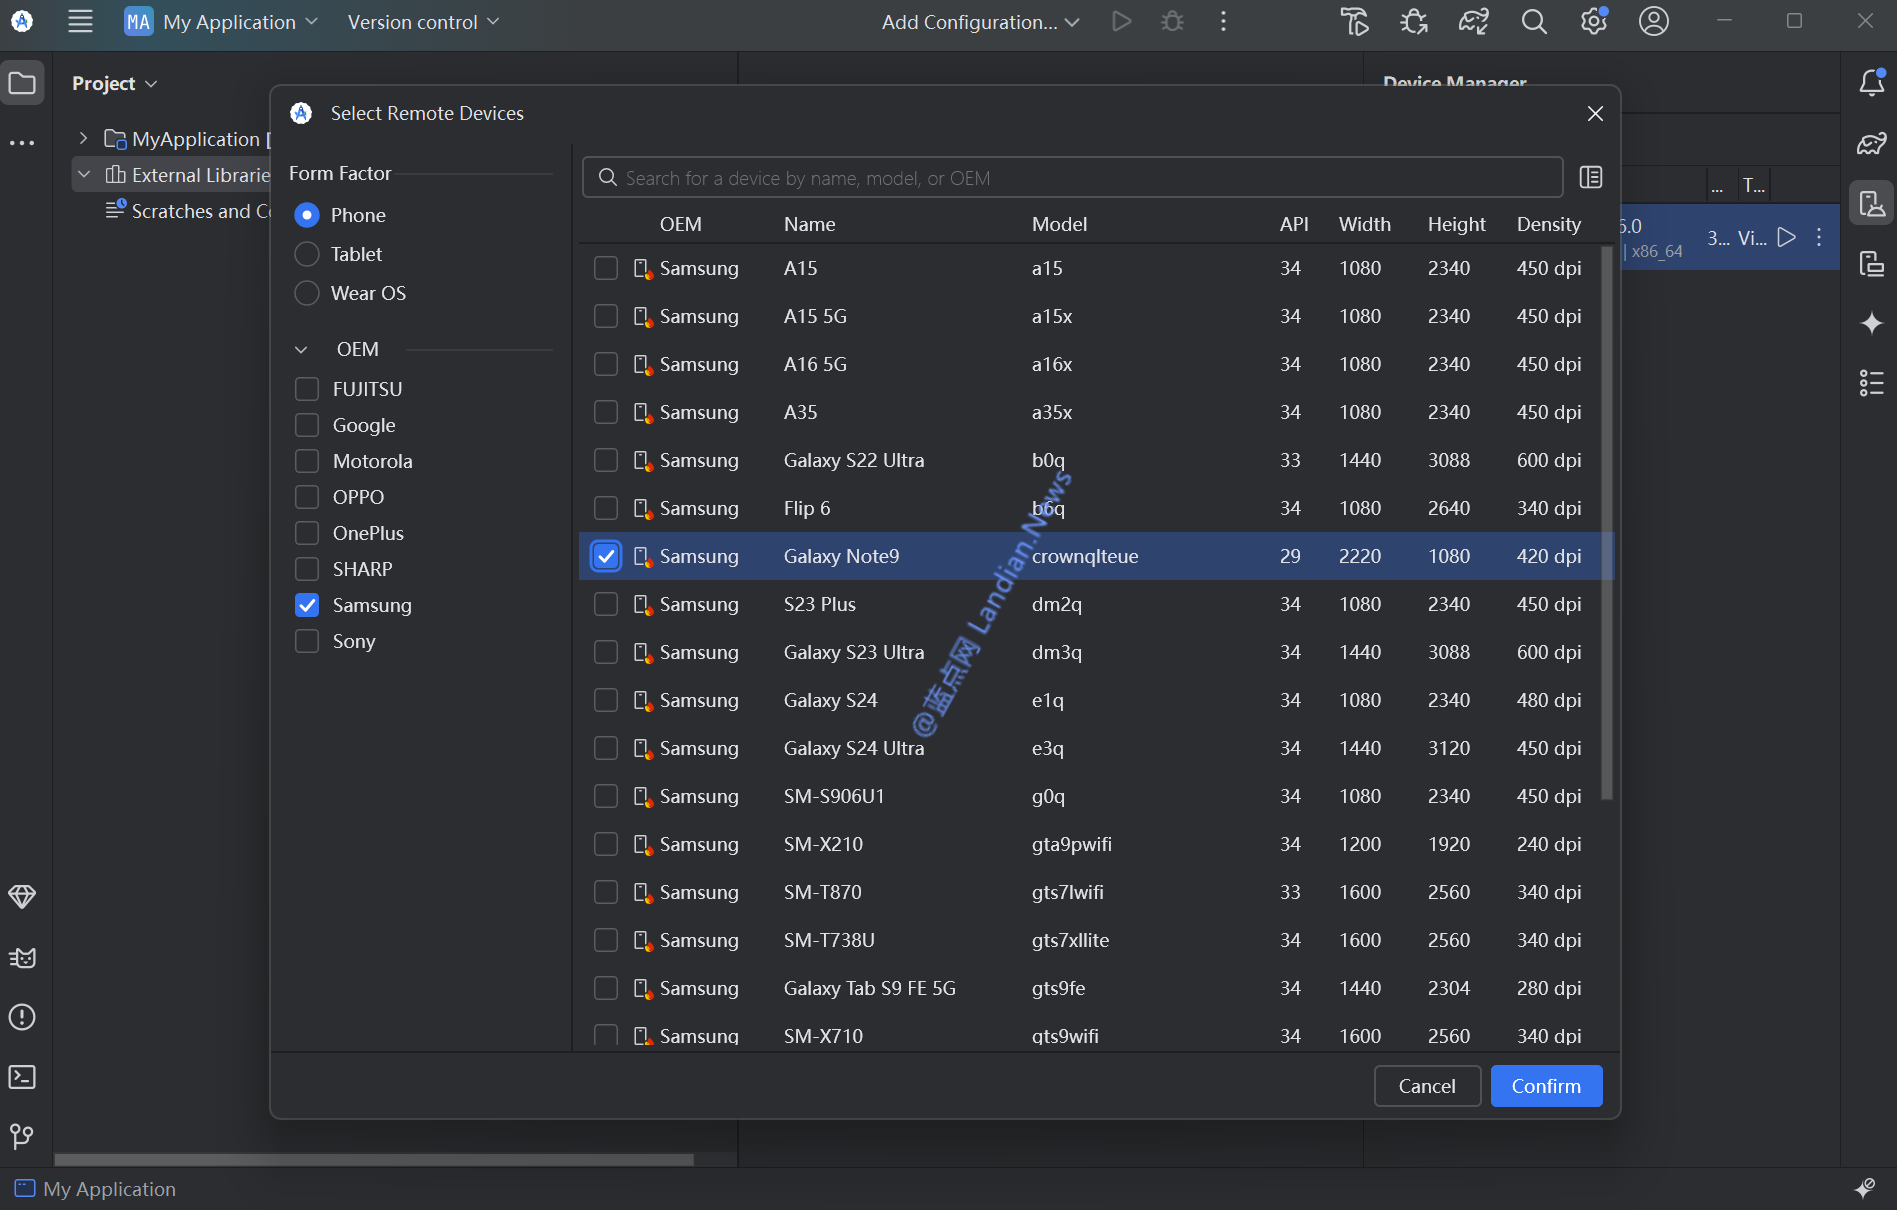This screenshot has width=1897, height=1210.
Task: Open the main hamburger menu
Action: coord(80,22)
